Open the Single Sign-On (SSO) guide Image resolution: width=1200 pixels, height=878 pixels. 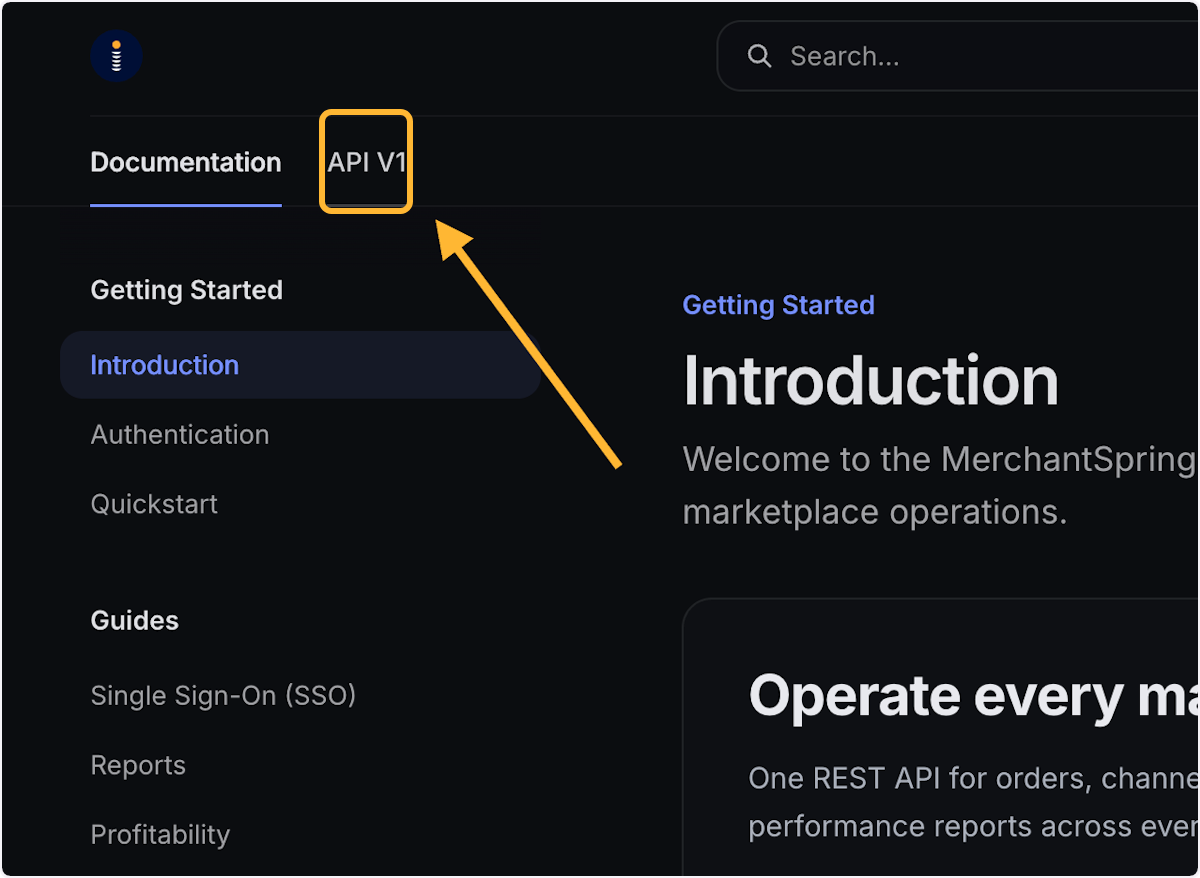(223, 695)
